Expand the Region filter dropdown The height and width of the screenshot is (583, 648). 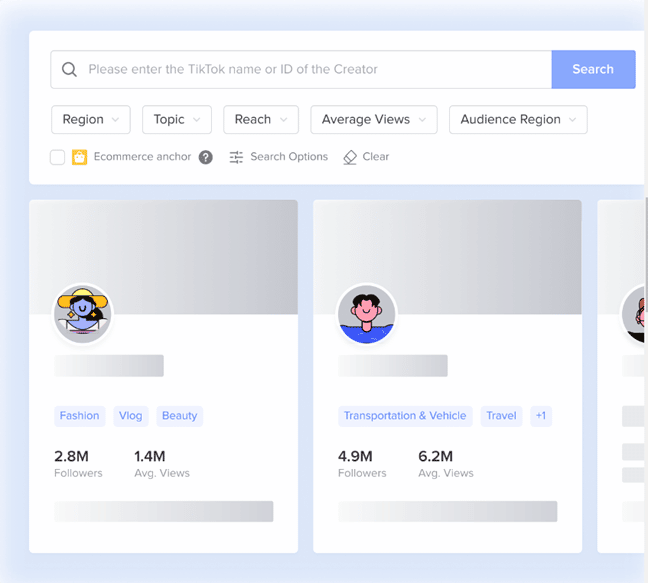click(x=91, y=119)
